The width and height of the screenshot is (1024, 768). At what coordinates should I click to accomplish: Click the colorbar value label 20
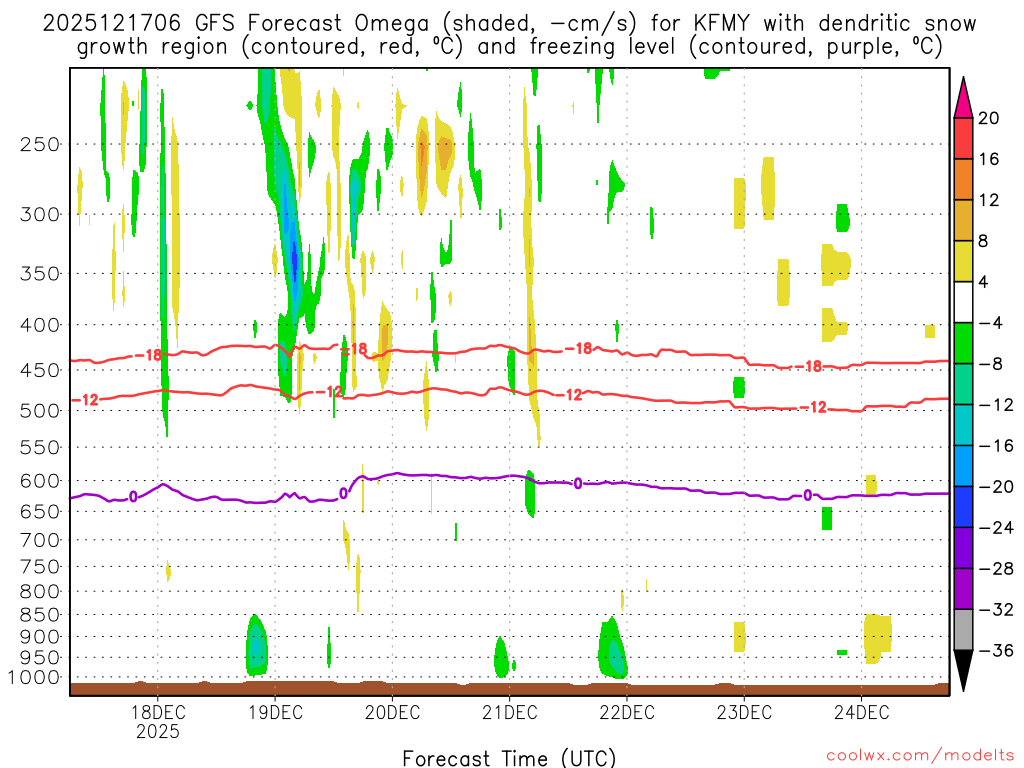point(989,118)
